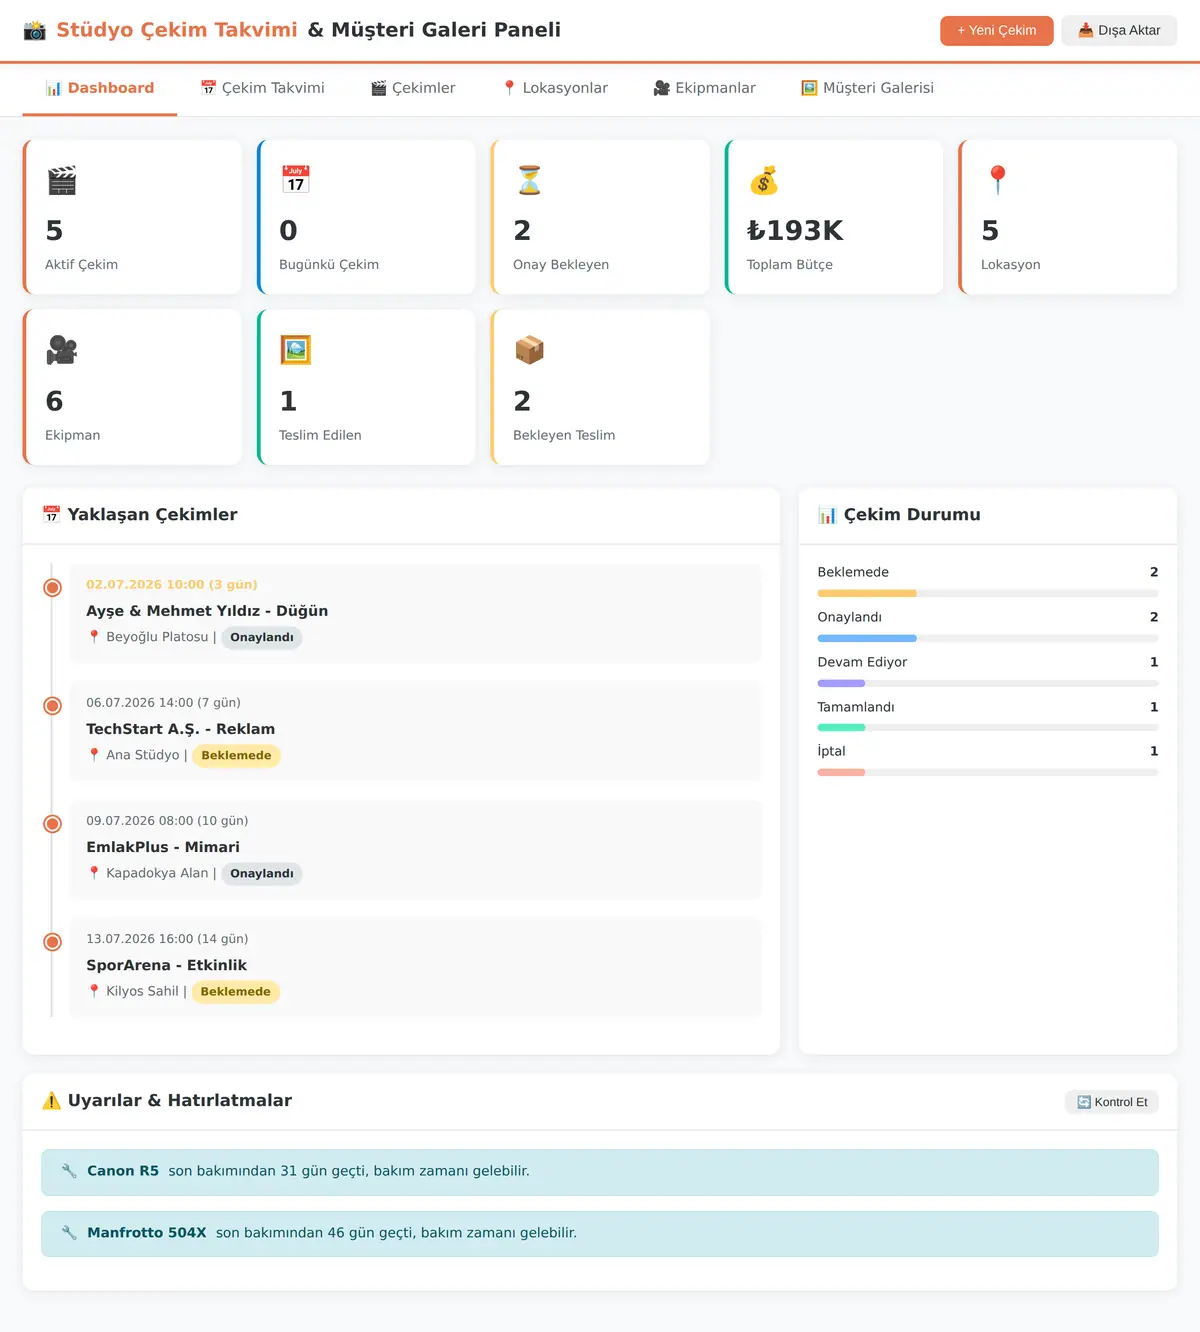Click the chart icon beside Çekim Durumu

[x=827, y=515]
